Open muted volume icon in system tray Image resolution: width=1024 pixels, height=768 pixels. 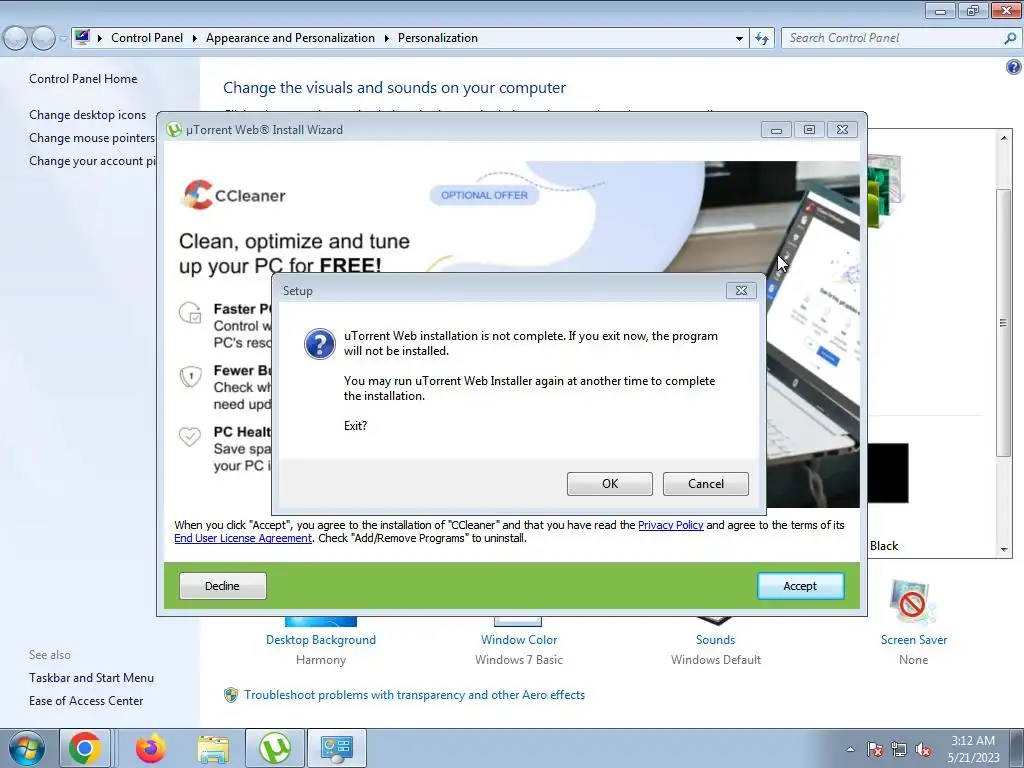923,749
